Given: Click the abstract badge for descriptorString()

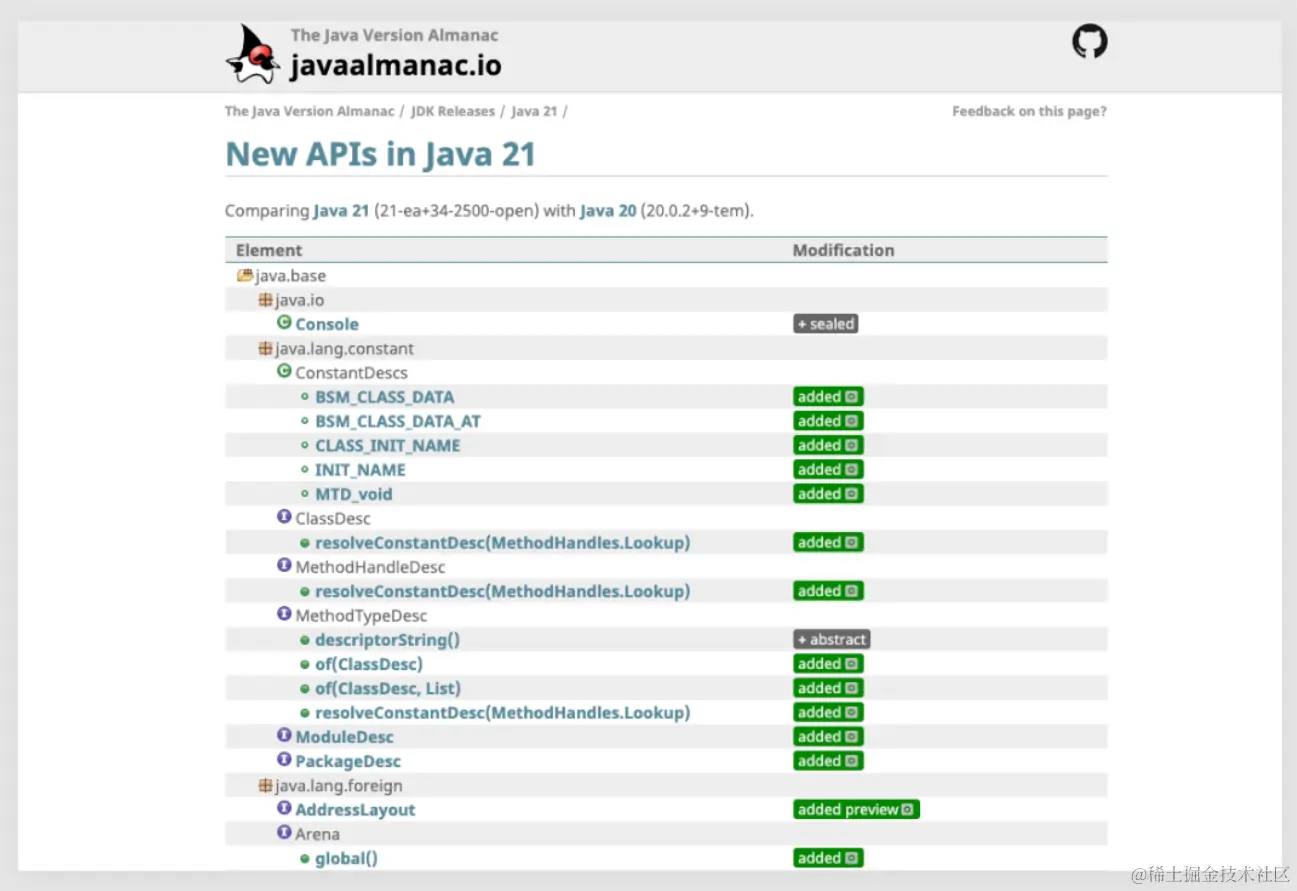Looking at the screenshot, I should (832, 640).
